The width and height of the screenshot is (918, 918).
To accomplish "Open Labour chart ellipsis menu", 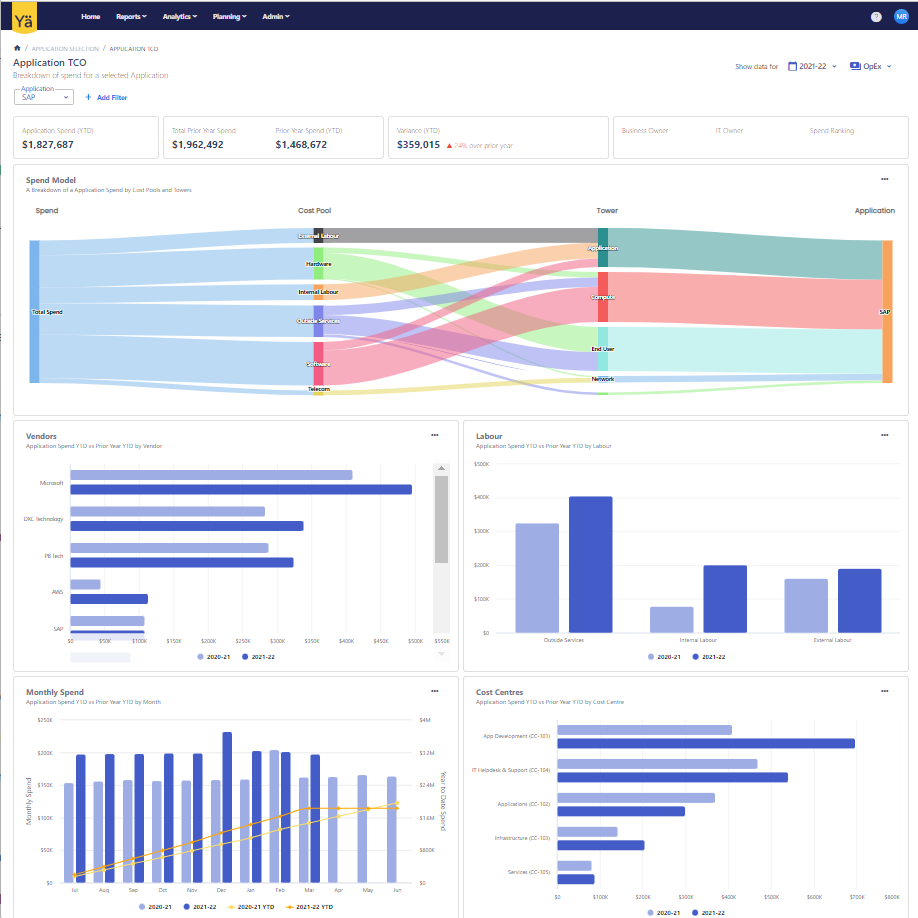I will tap(884, 435).
